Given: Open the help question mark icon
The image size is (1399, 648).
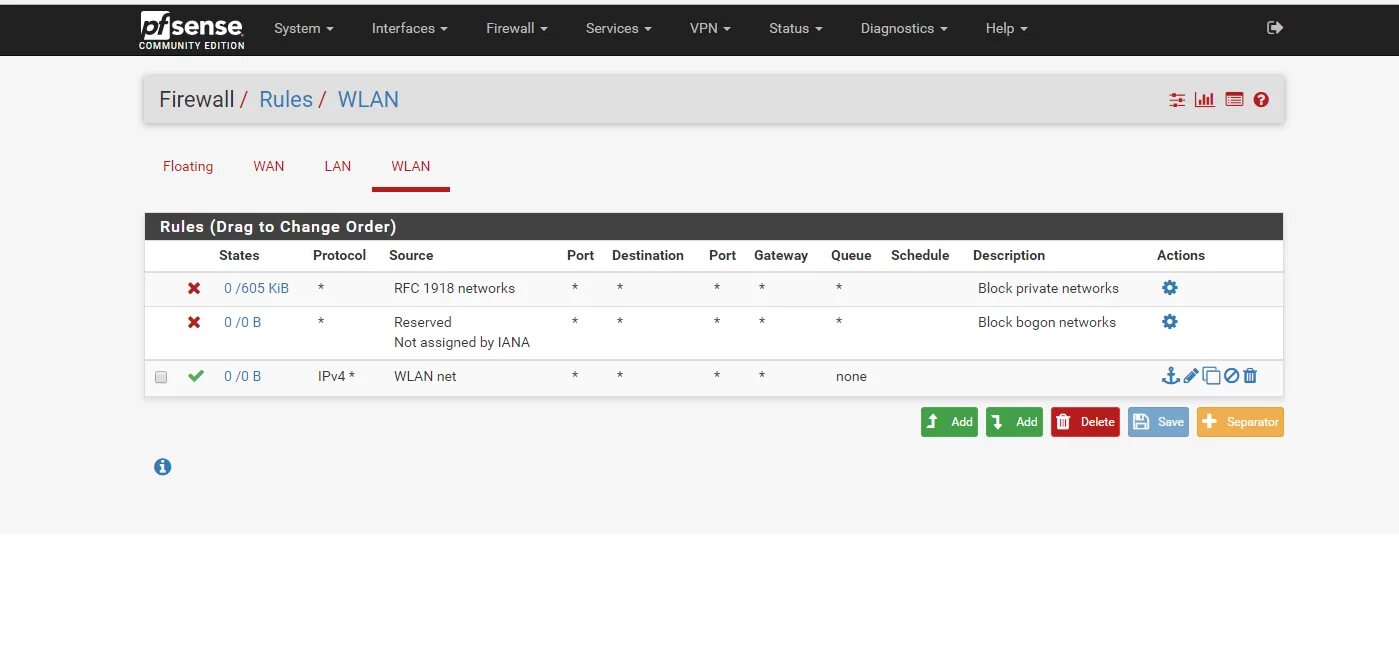Looking at the screenshot, I should [1261, 100].
